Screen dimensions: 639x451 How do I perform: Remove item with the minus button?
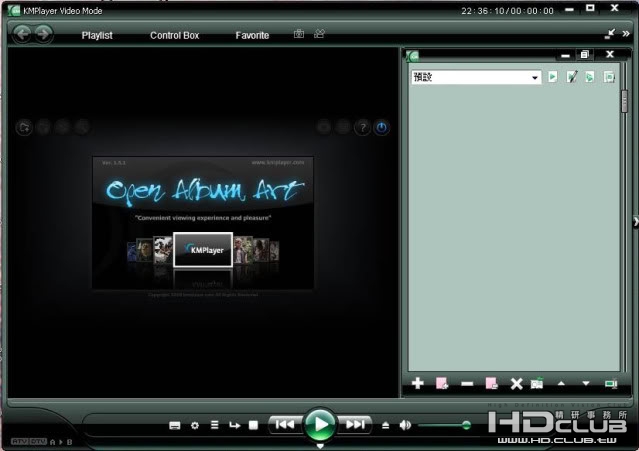(467, 384)
